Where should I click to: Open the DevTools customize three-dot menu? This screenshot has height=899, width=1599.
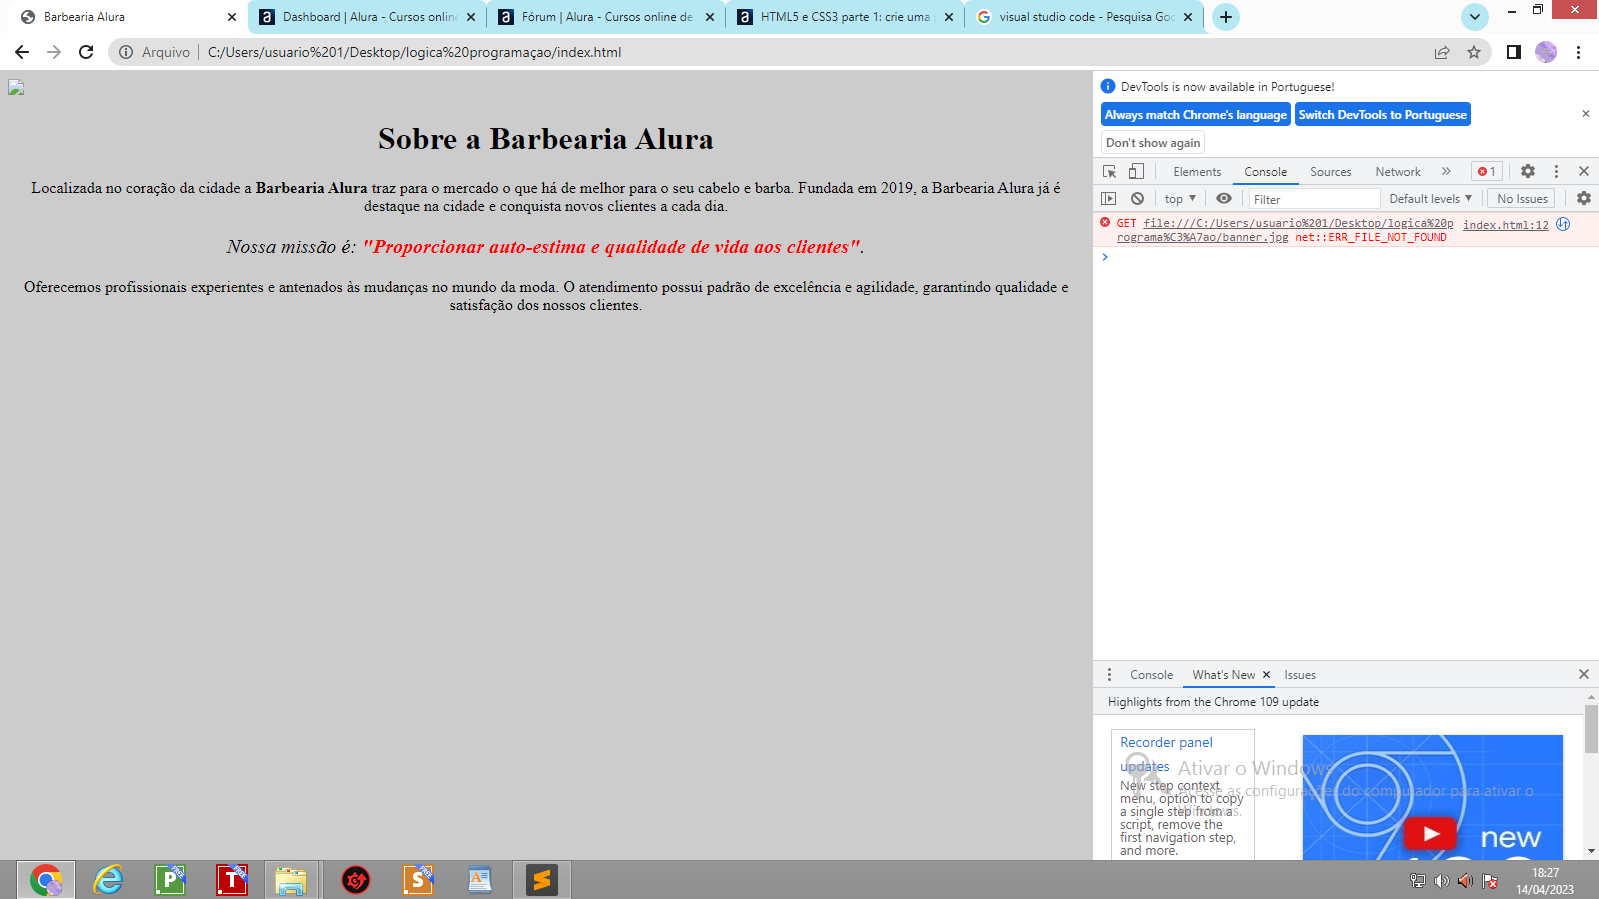click(x=1556, y=171)
